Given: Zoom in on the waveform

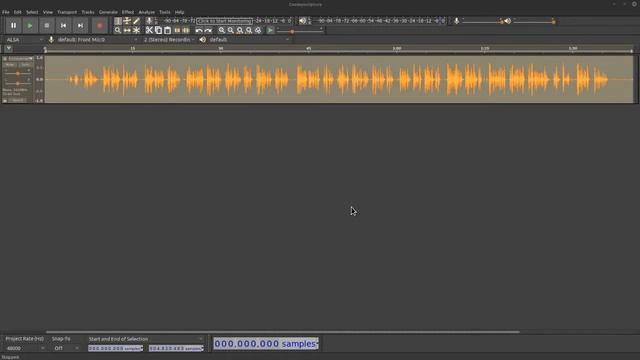Looking at the screenshot, I should 222,30.
